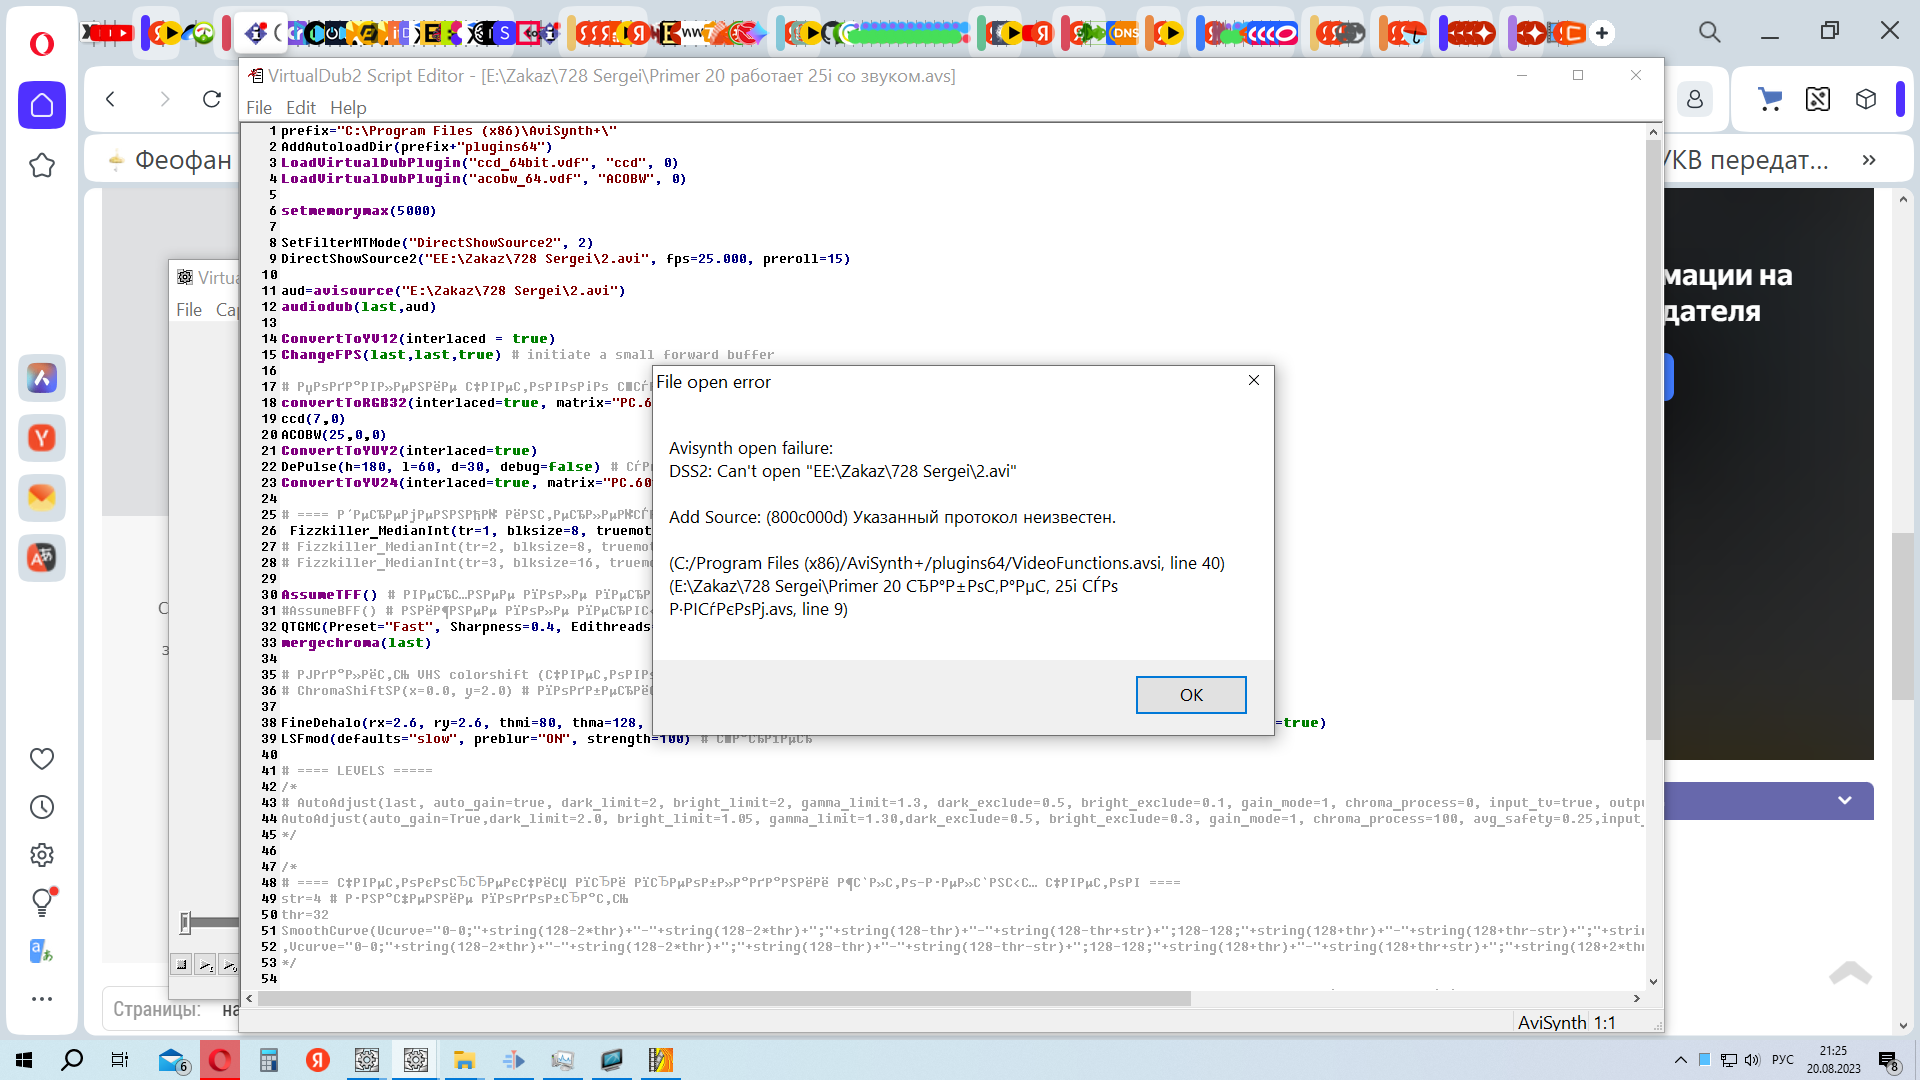Click OK in File open error dialog
1920x1080 pixels.
(x=1190, y=695)
